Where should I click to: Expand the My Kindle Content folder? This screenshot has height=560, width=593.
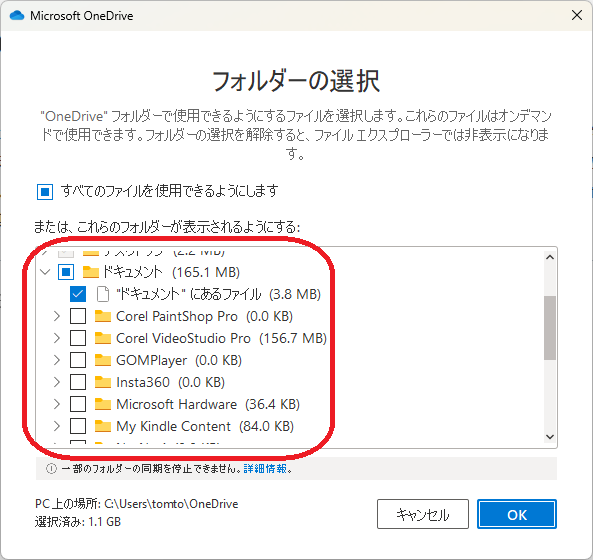[x=57, y=426]
